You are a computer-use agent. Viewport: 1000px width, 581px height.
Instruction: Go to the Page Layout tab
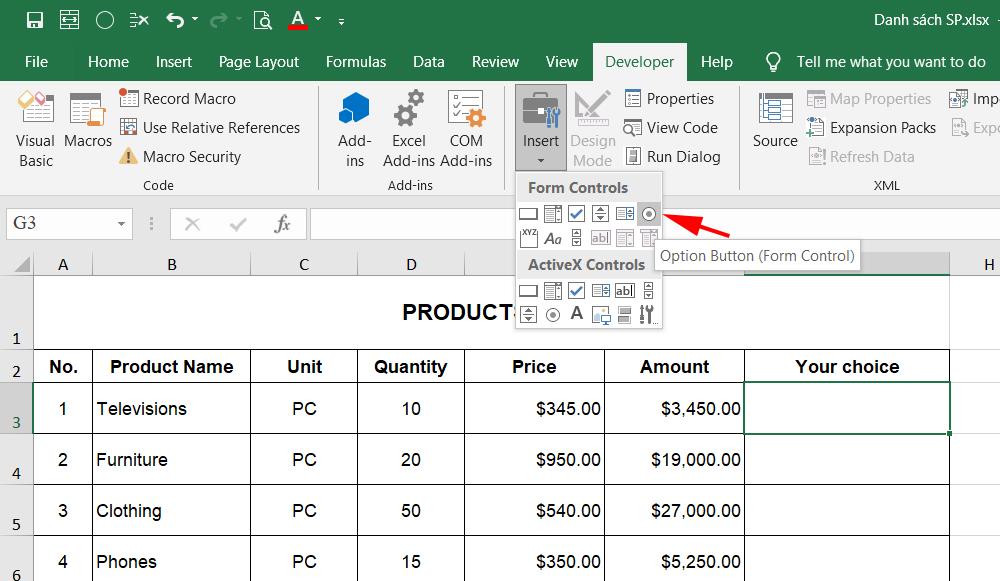[x=259, y=62]
